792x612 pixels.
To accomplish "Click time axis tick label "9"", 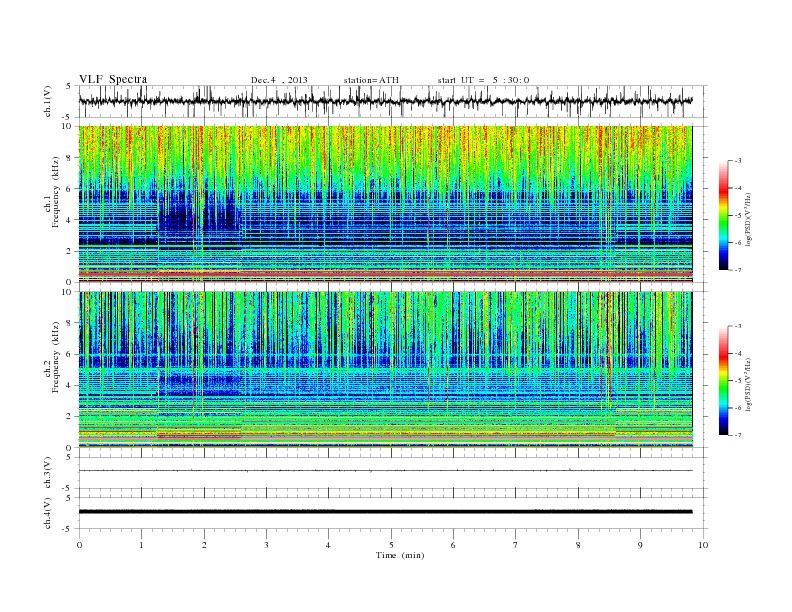I will (640, 545).
